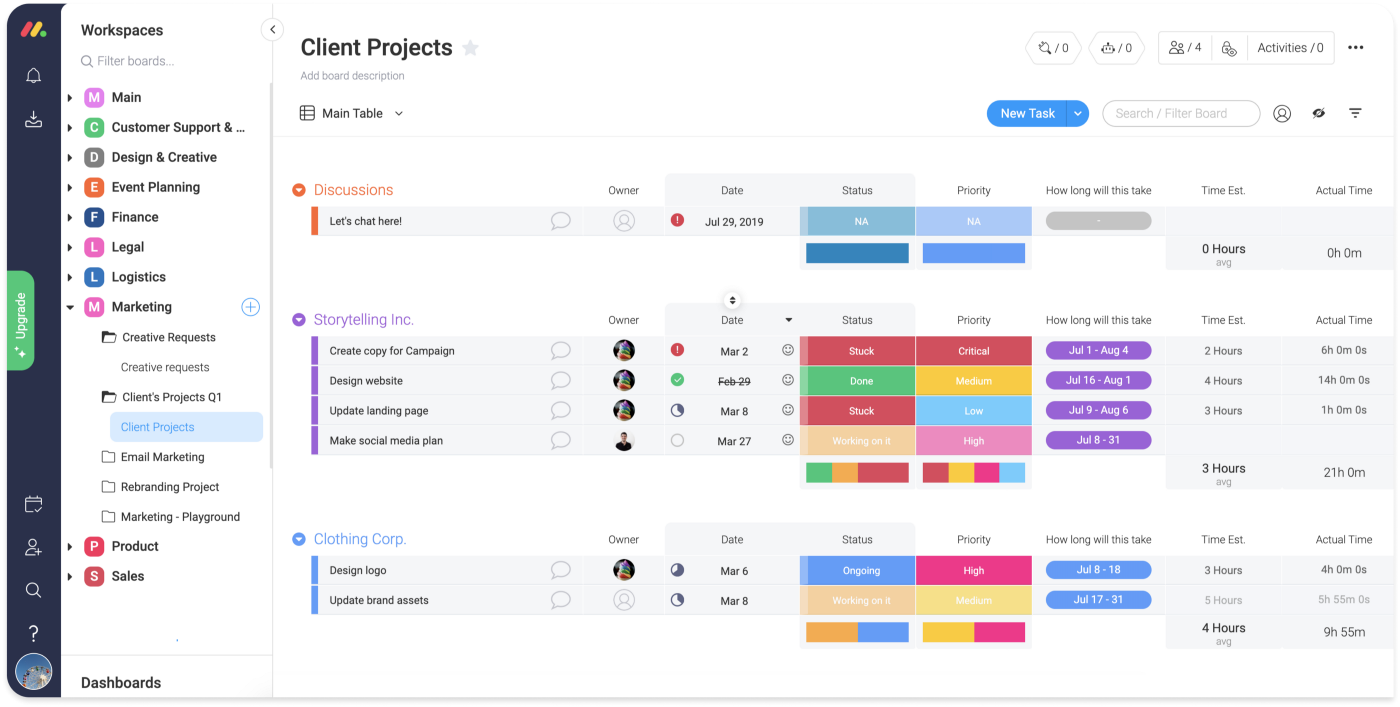
Task: Expand the Finance workspace
Action: tap(70, 217)
